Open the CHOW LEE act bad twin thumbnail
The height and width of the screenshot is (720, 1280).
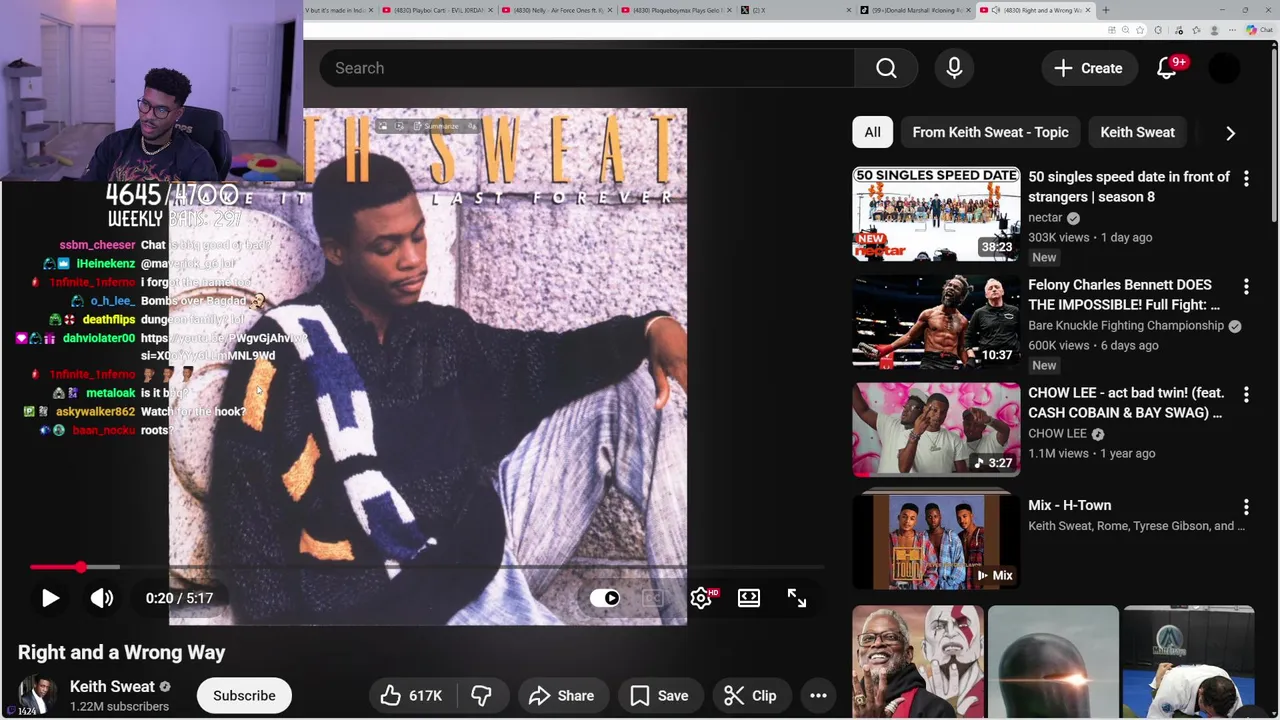click(936, 430)
